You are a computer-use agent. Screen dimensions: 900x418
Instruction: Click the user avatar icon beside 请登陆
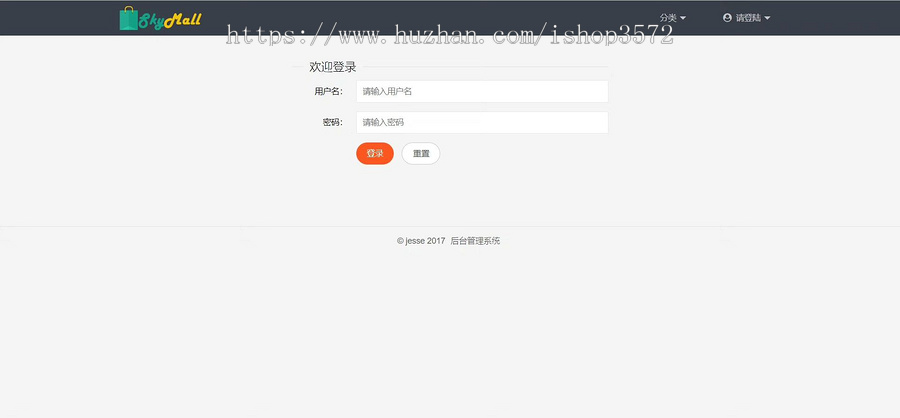click(x=727, y=18)
